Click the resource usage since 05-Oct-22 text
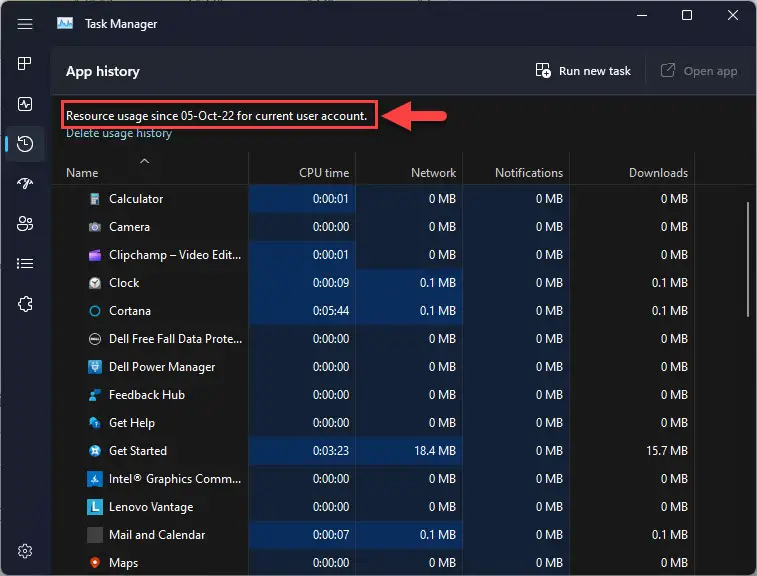757x576 pixels. 216,116
